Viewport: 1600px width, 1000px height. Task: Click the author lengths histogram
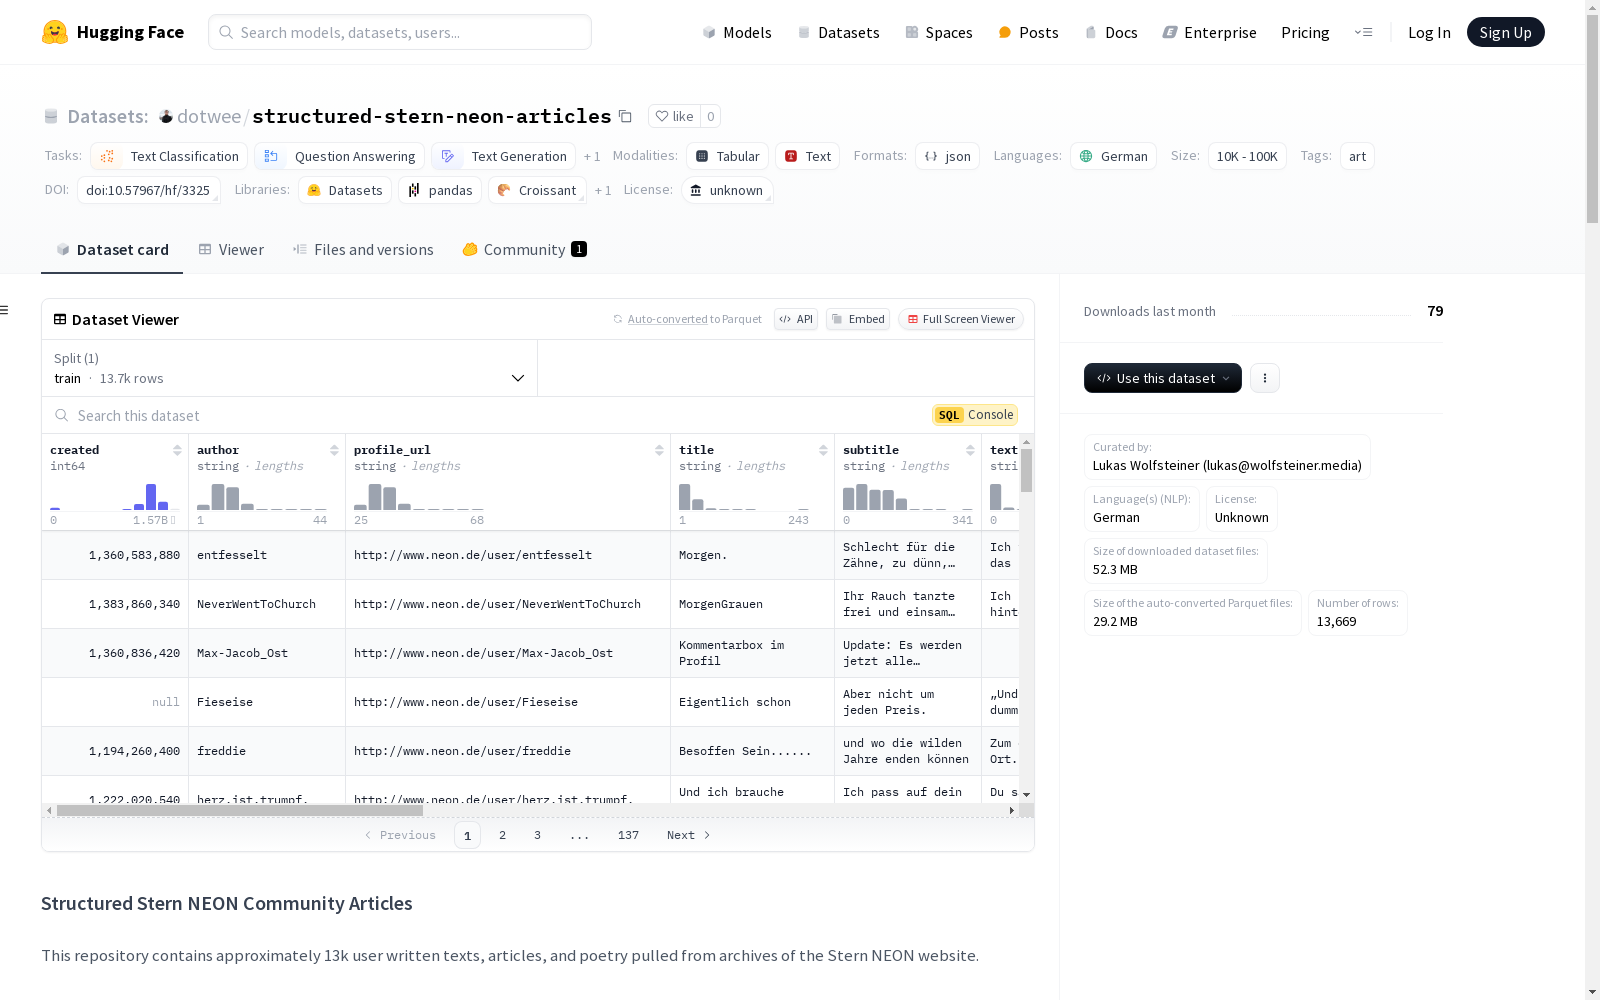(262, 497)
